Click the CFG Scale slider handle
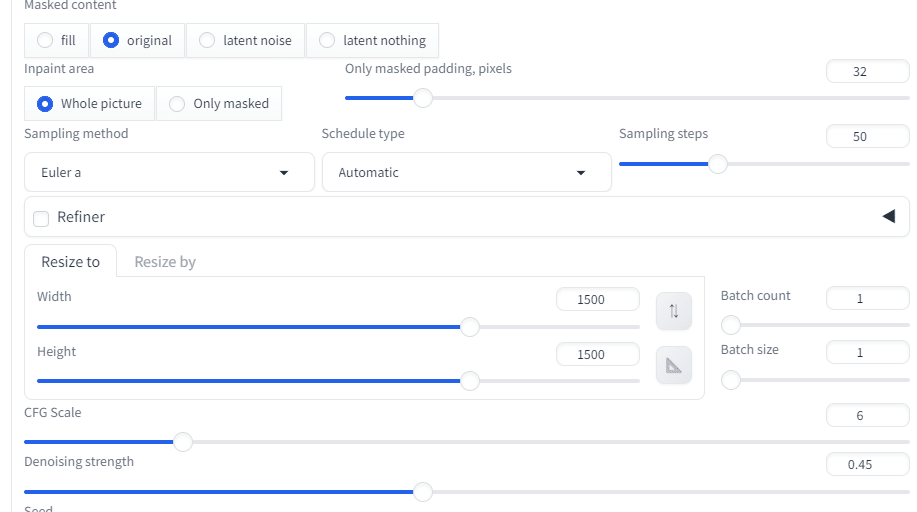The width and height of the screenshot is (917, 512). click(183, 442)
